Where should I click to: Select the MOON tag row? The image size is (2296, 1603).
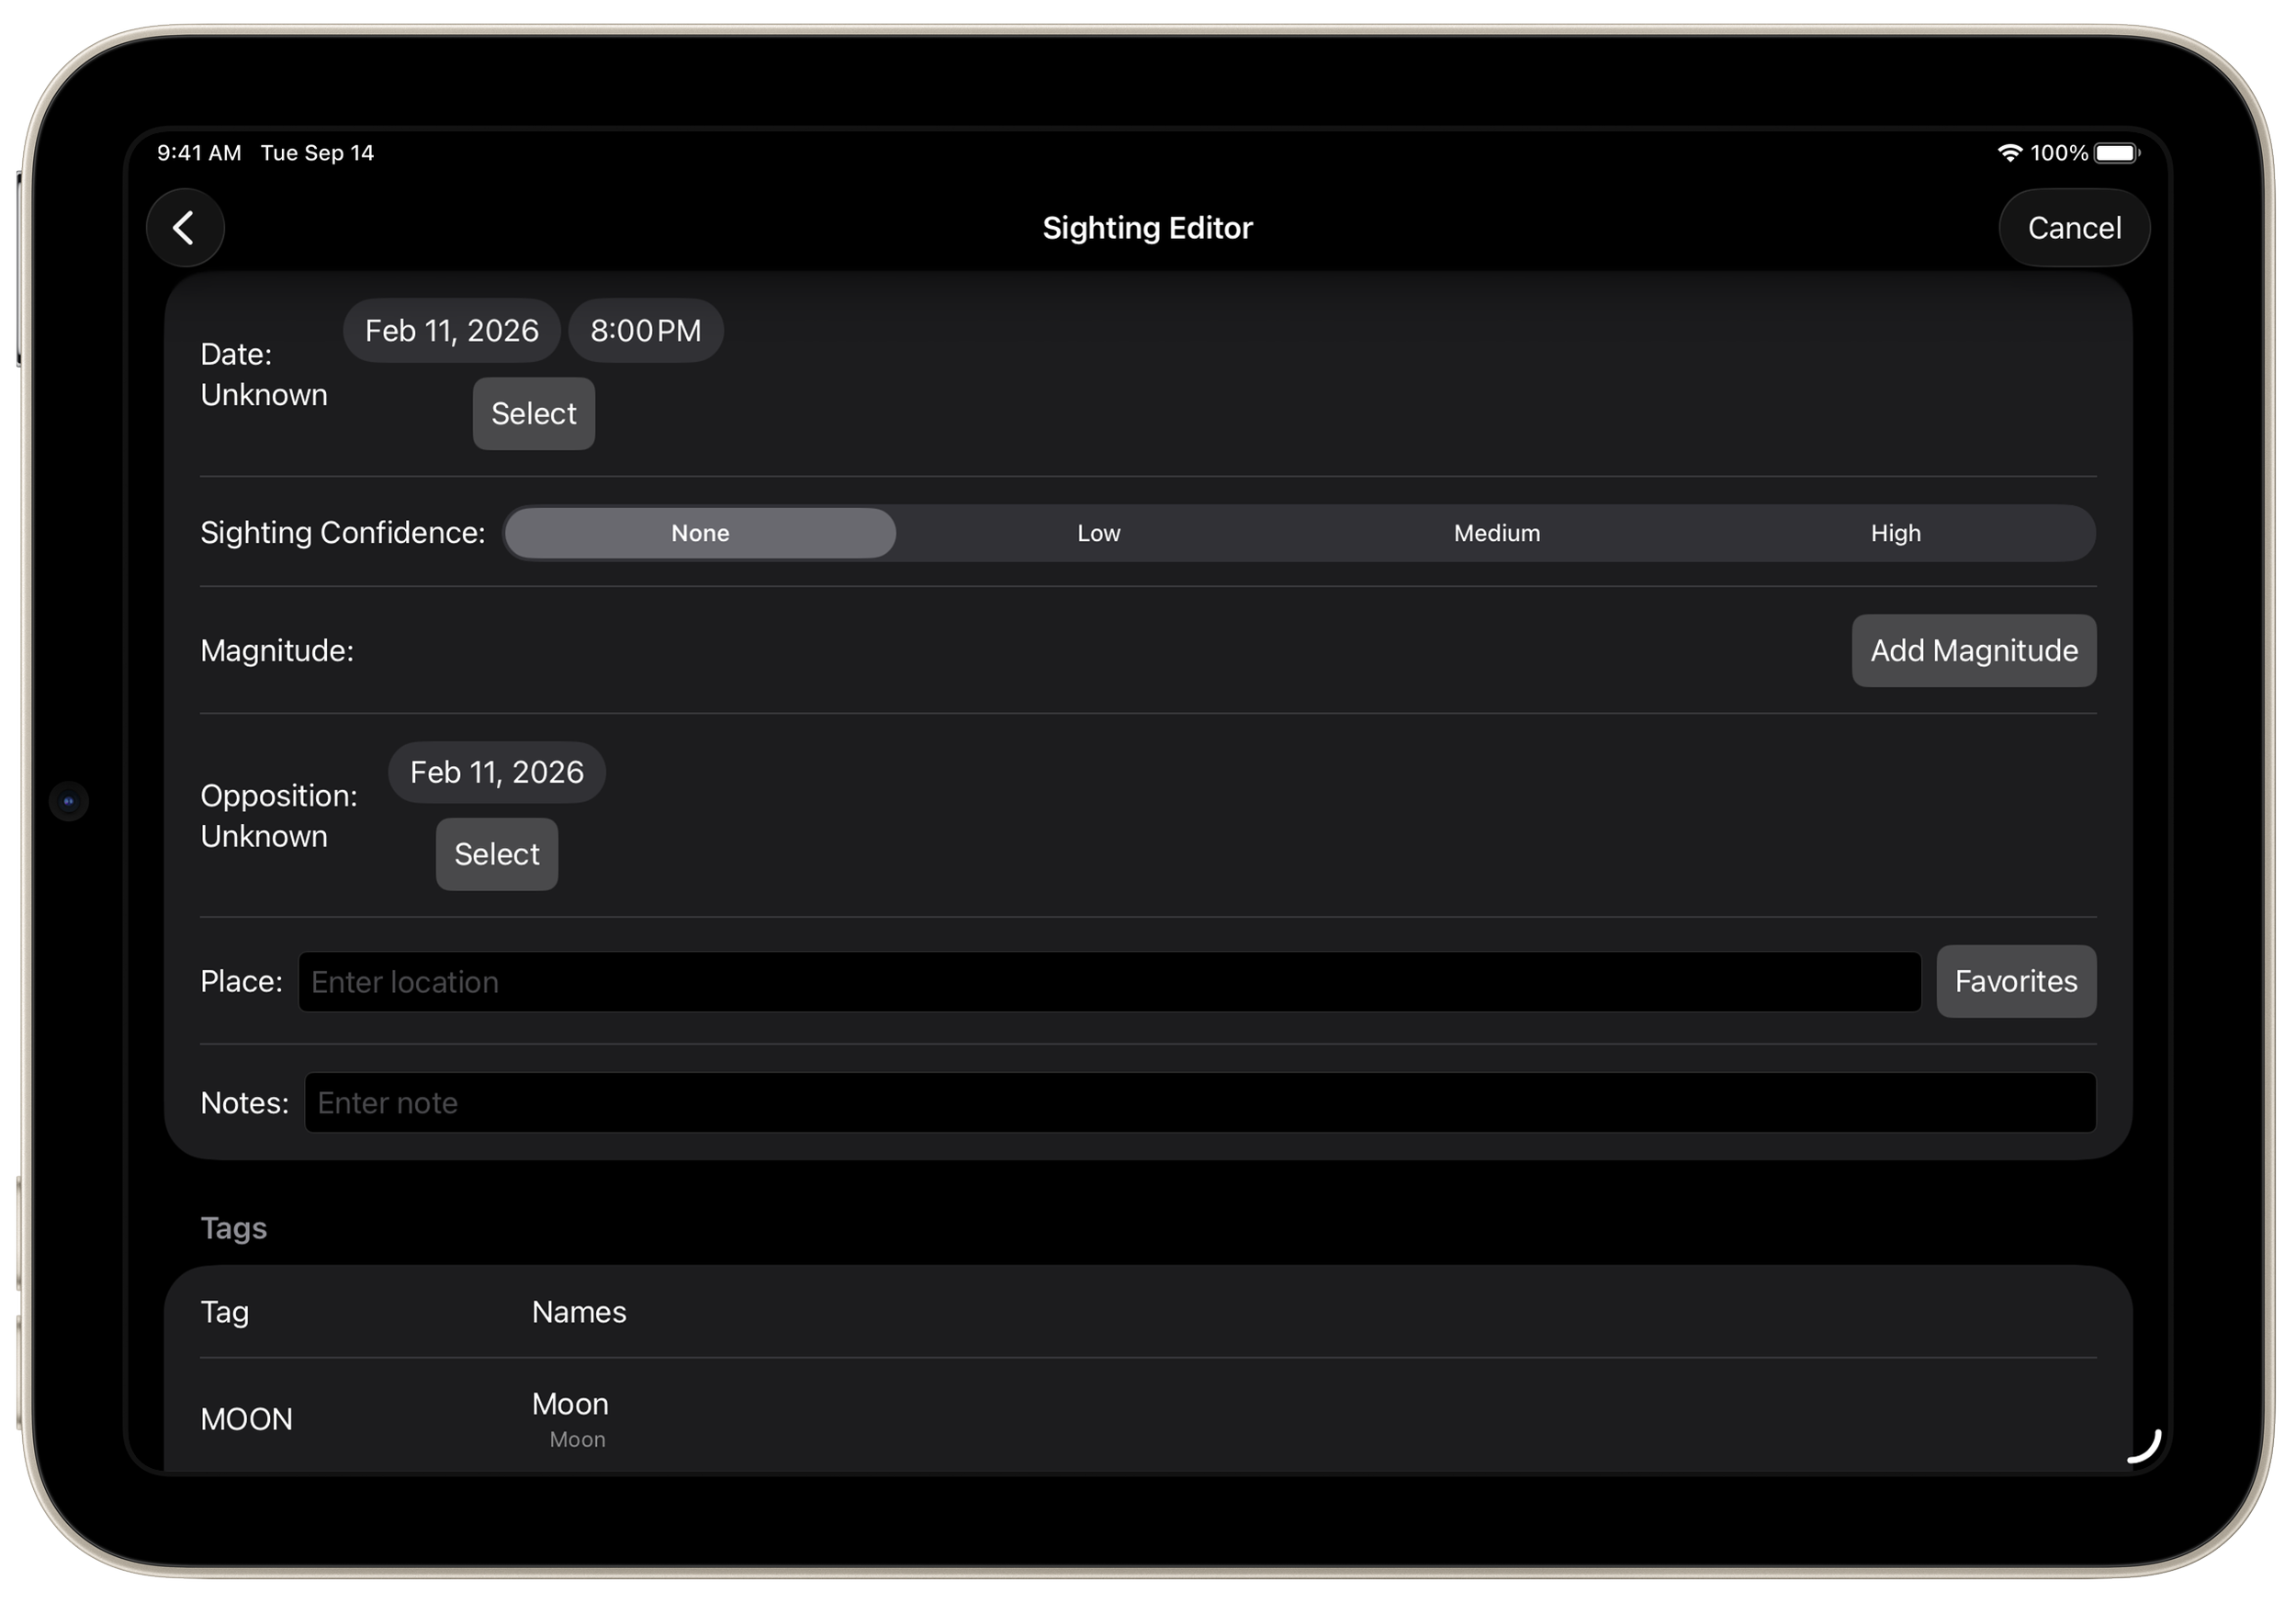pyautogui.click(x=246, y=1419)
